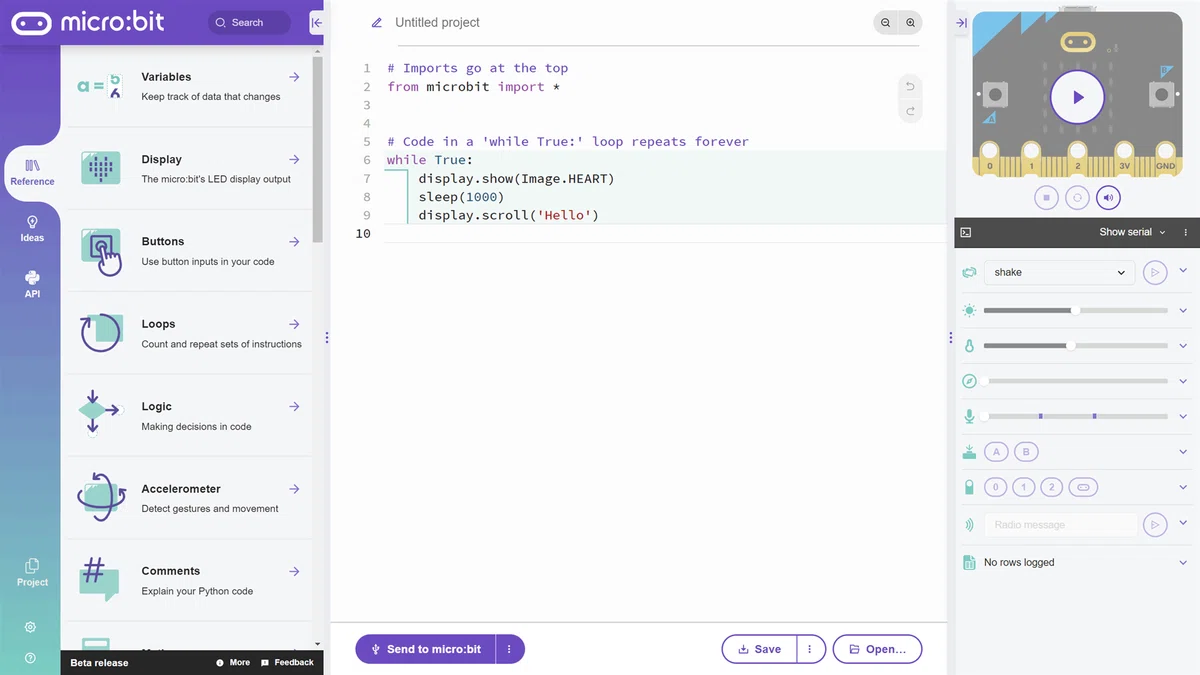The height and width of the screenshot is (675, 1200).
Task: Toggle logo touch pin input
Action: [1084, 488]
